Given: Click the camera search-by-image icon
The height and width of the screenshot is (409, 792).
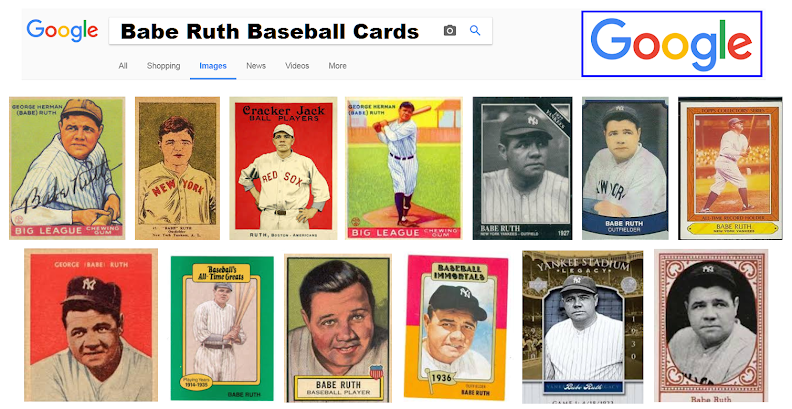Looking at the screenshot, I should point(450,31).
